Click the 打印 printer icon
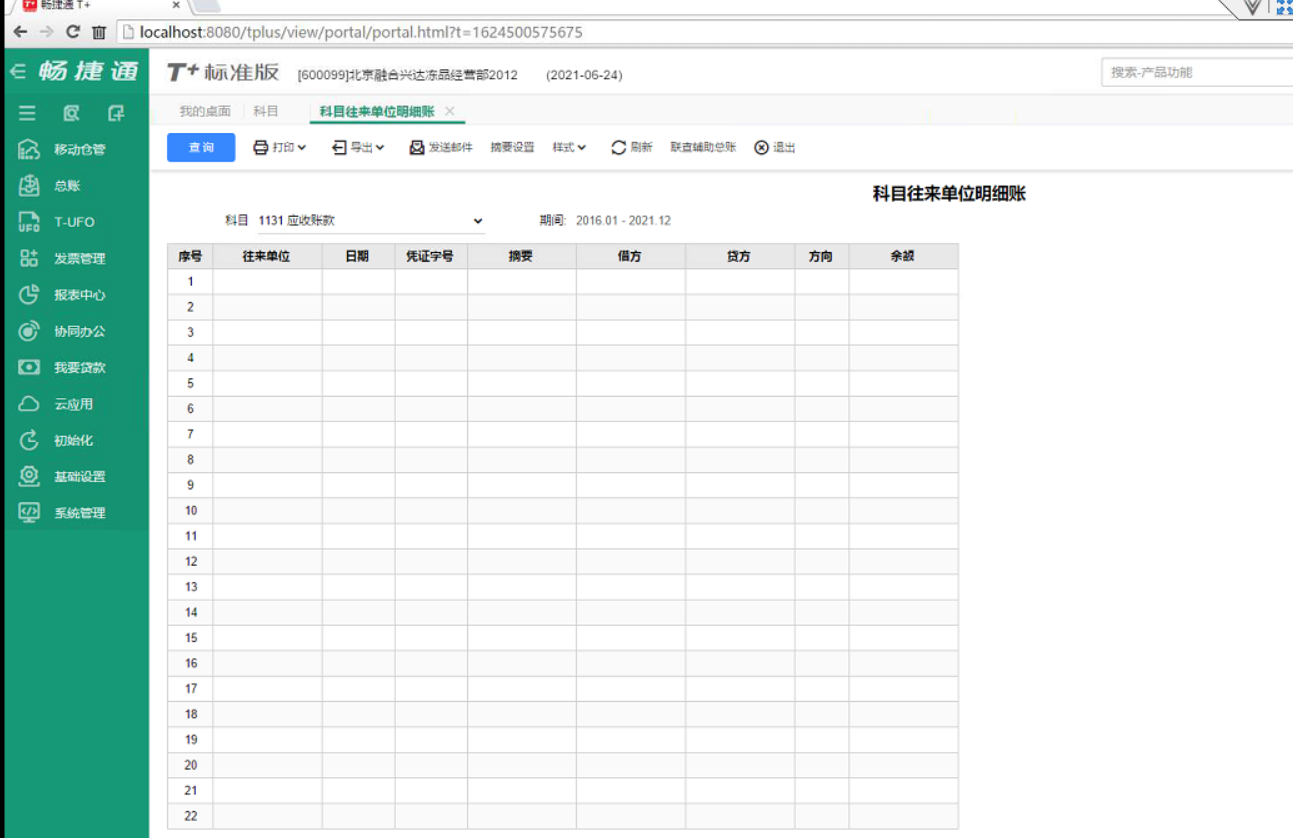The height and width of the screenshot is (838, 1293). 260,147
